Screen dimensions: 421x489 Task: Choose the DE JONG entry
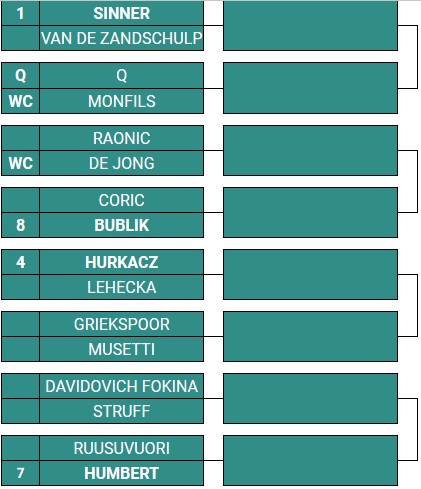121,163
